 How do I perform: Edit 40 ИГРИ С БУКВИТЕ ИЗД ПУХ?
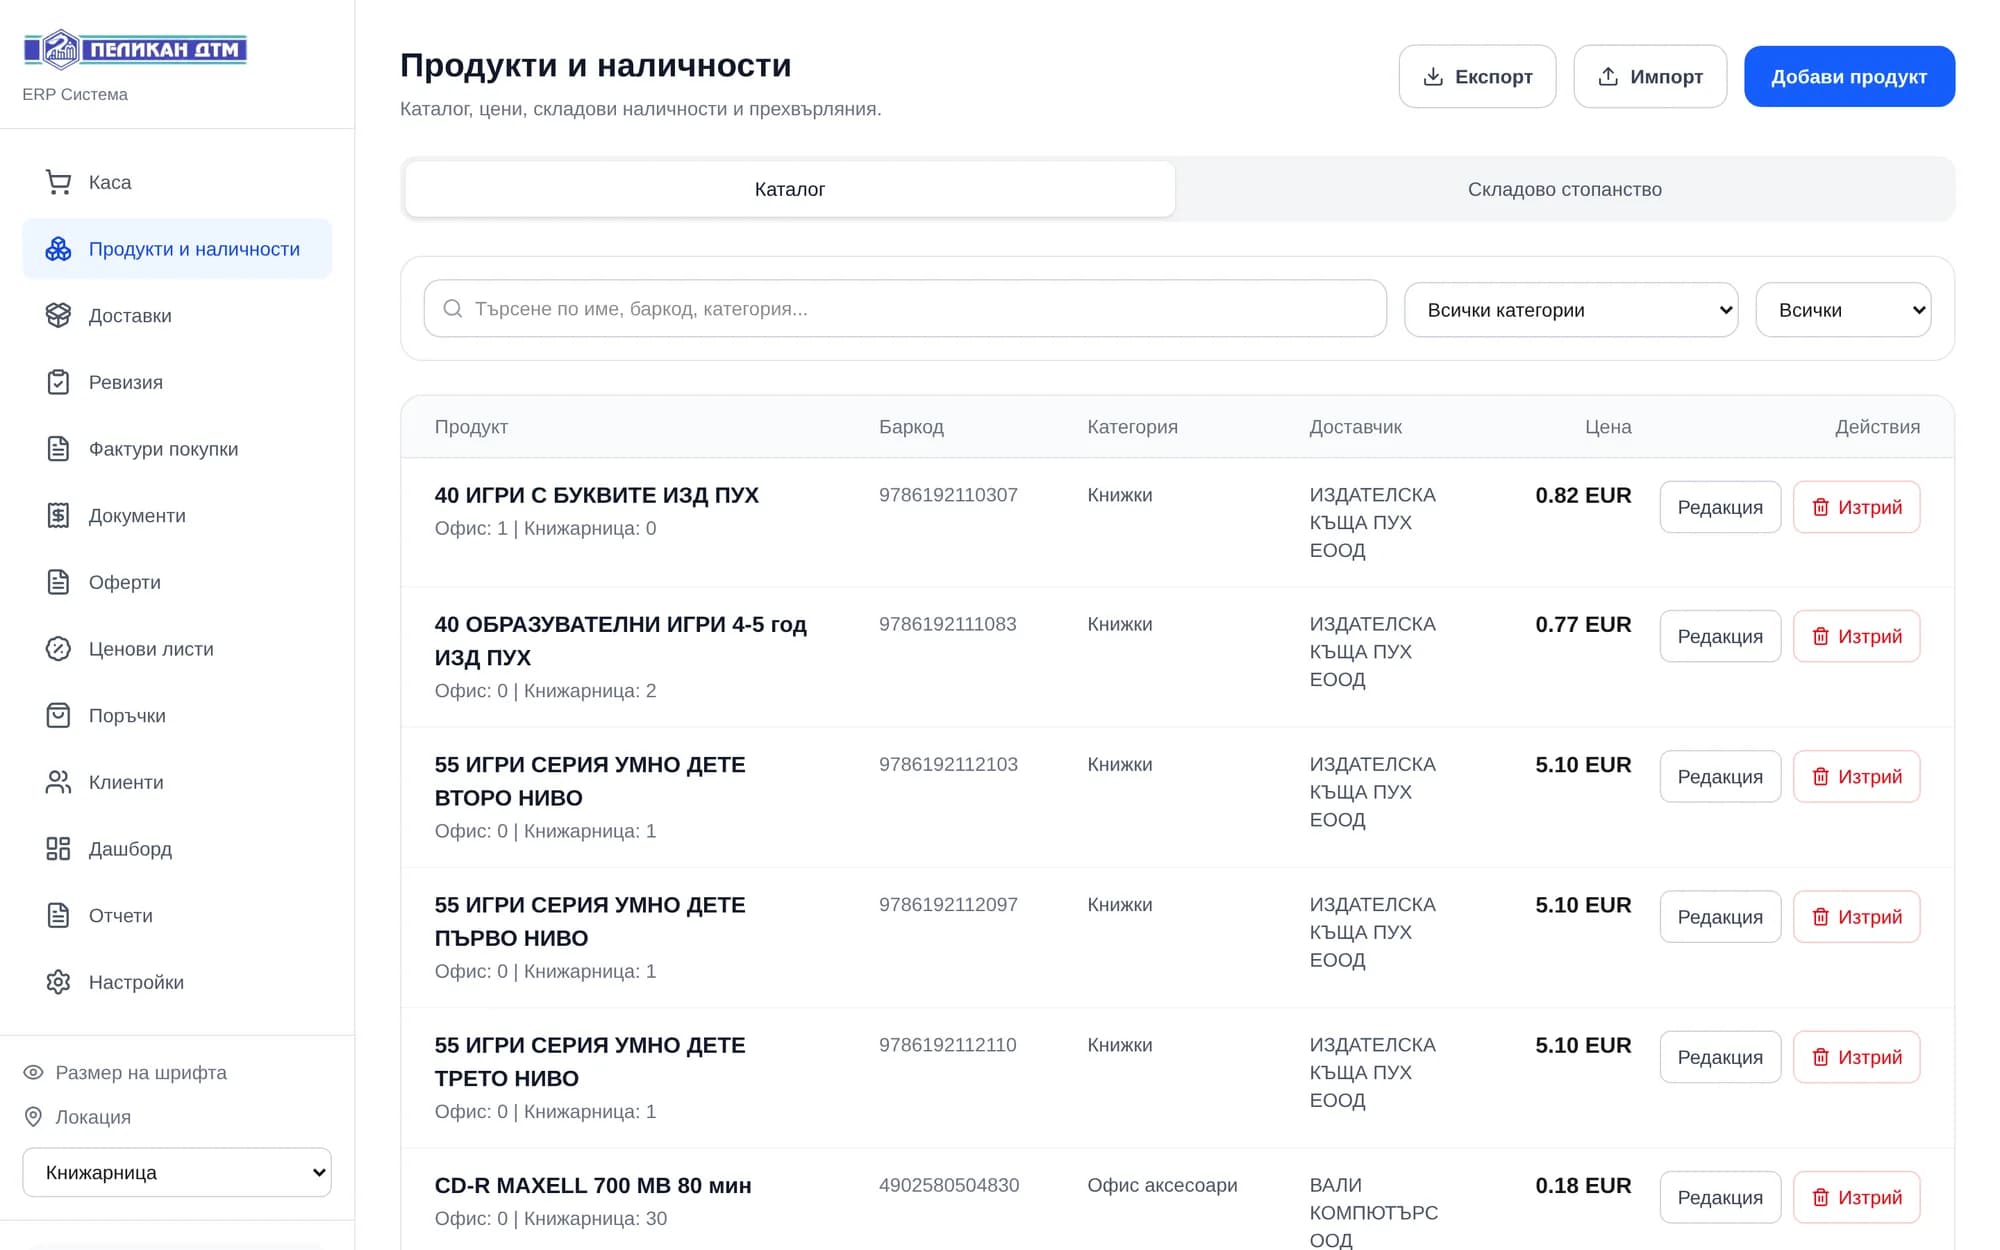tap(1720, 507)
